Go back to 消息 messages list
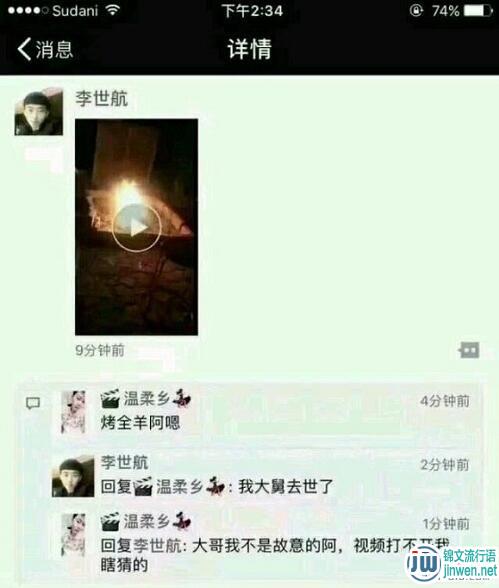The image size is (499, 588). pyautogui.click(x=45, y=50)
